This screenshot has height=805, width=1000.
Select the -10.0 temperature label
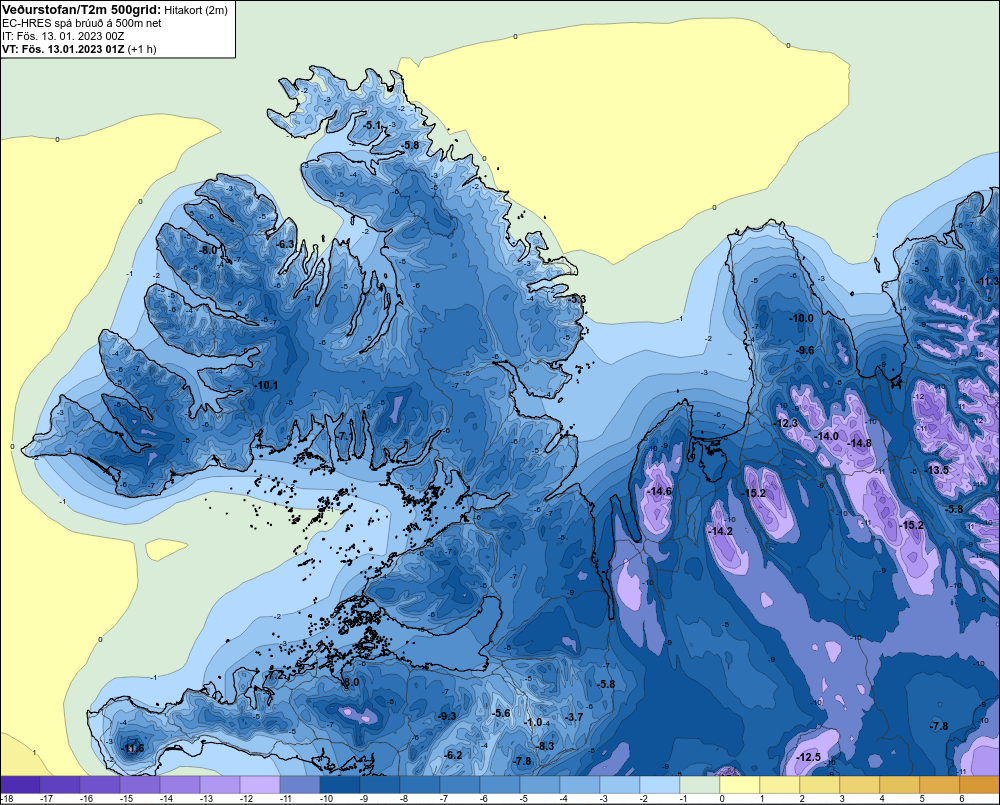point(801,318)
